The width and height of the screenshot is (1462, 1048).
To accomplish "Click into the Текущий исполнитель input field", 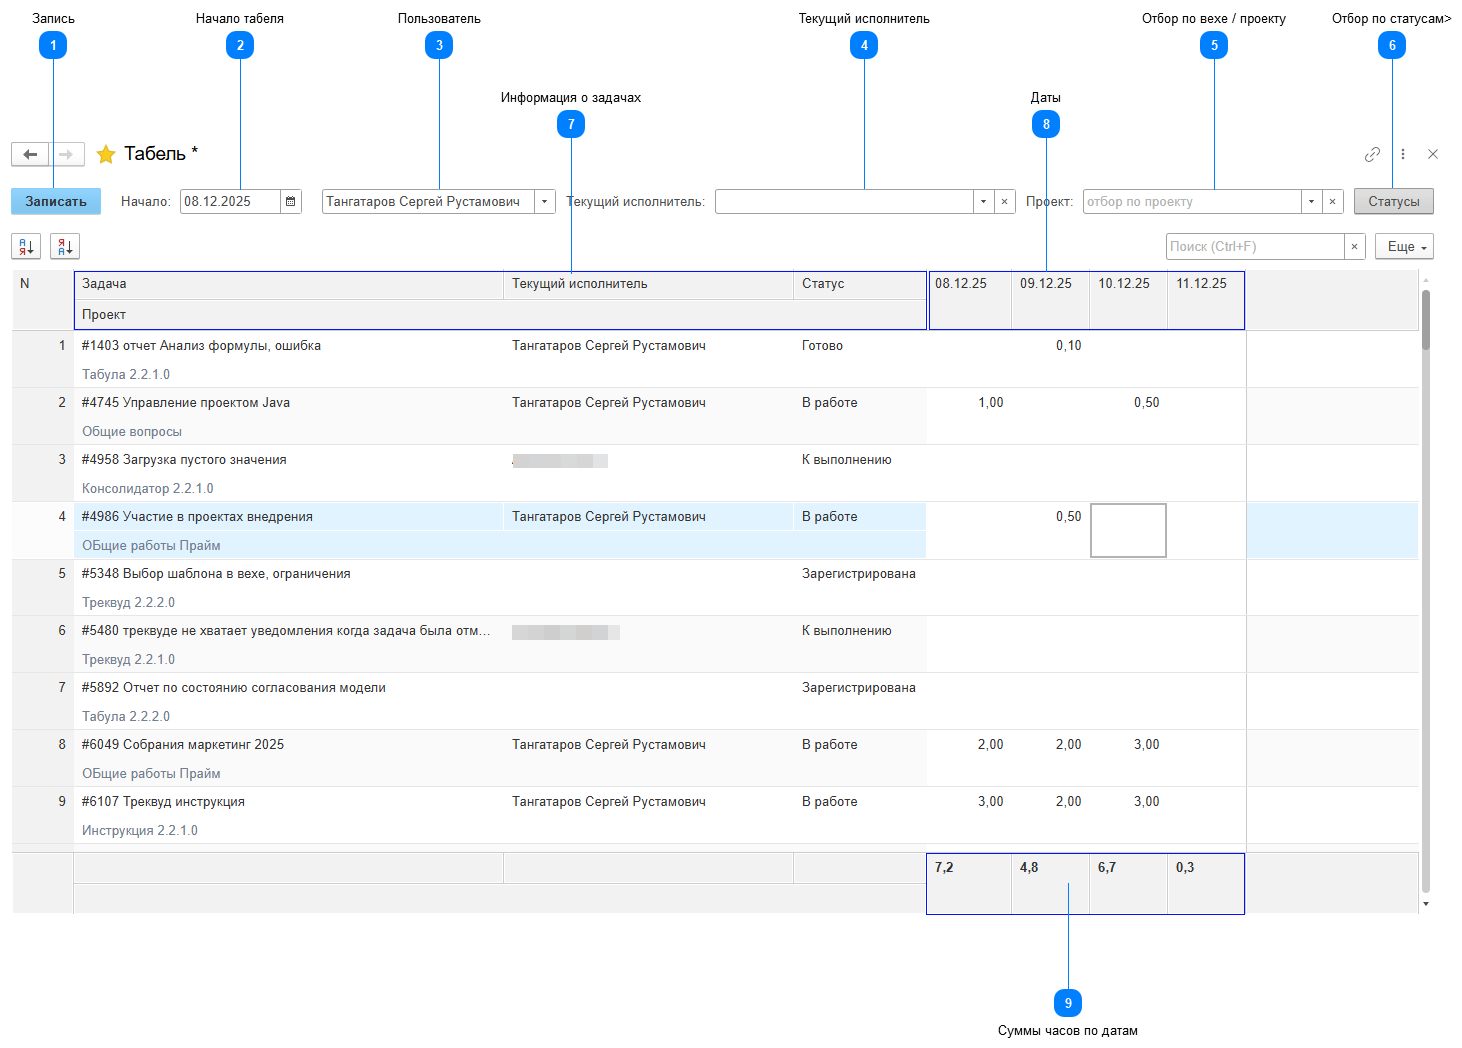I will 844,201.
